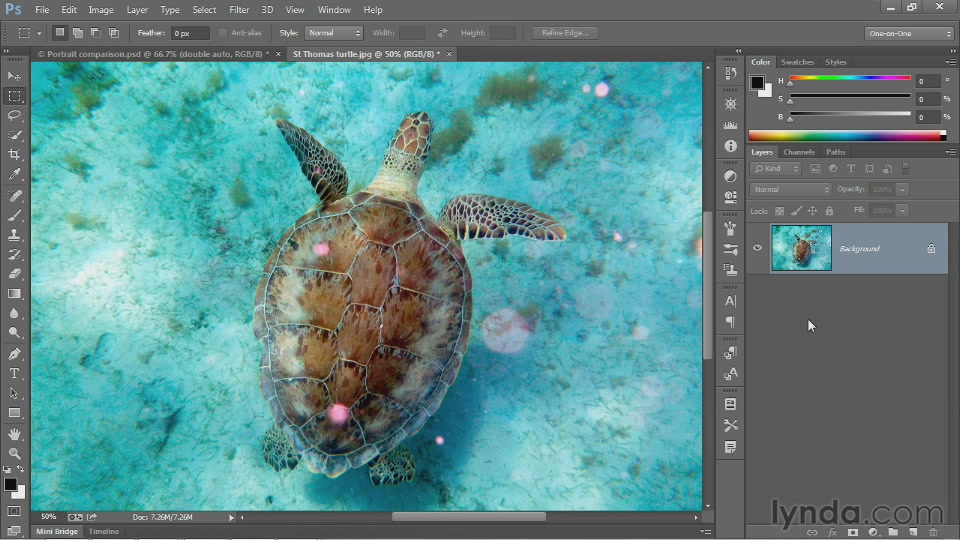This screenshot has height=540, width=960.
Task: Toggle Lock position icon
Action: tap(812, 211)
